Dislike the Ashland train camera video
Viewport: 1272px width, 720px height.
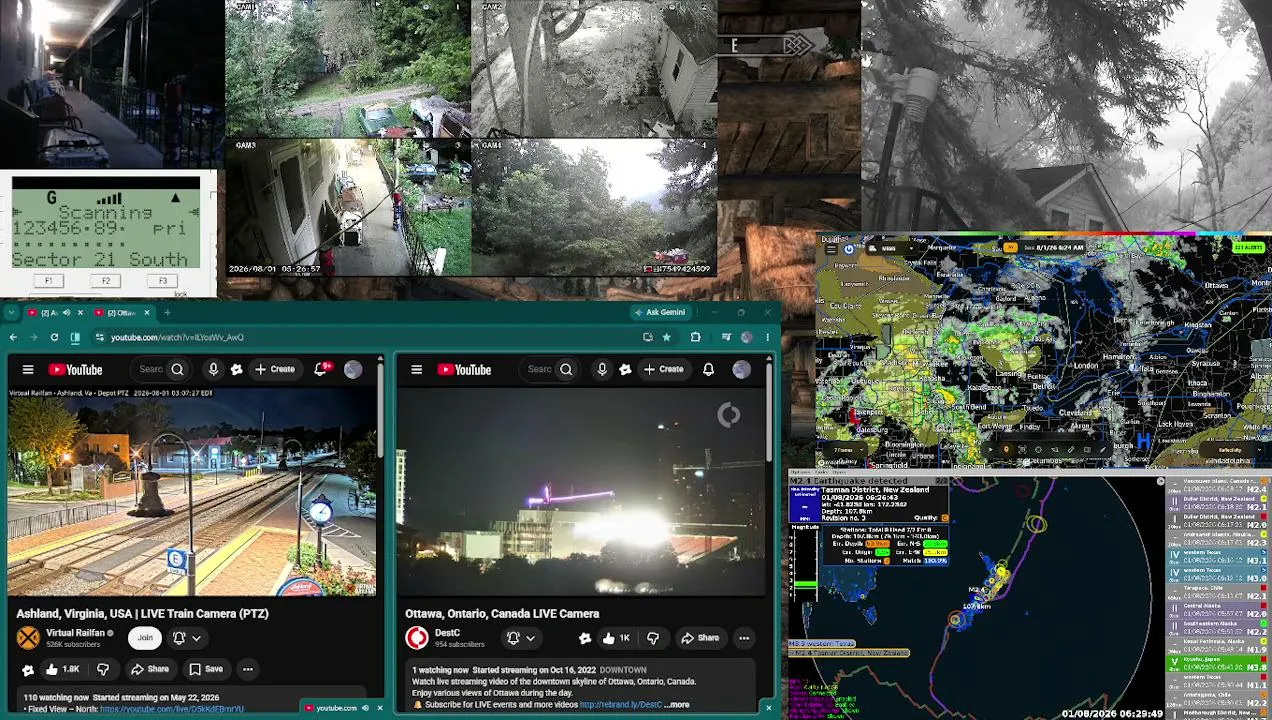102,669
